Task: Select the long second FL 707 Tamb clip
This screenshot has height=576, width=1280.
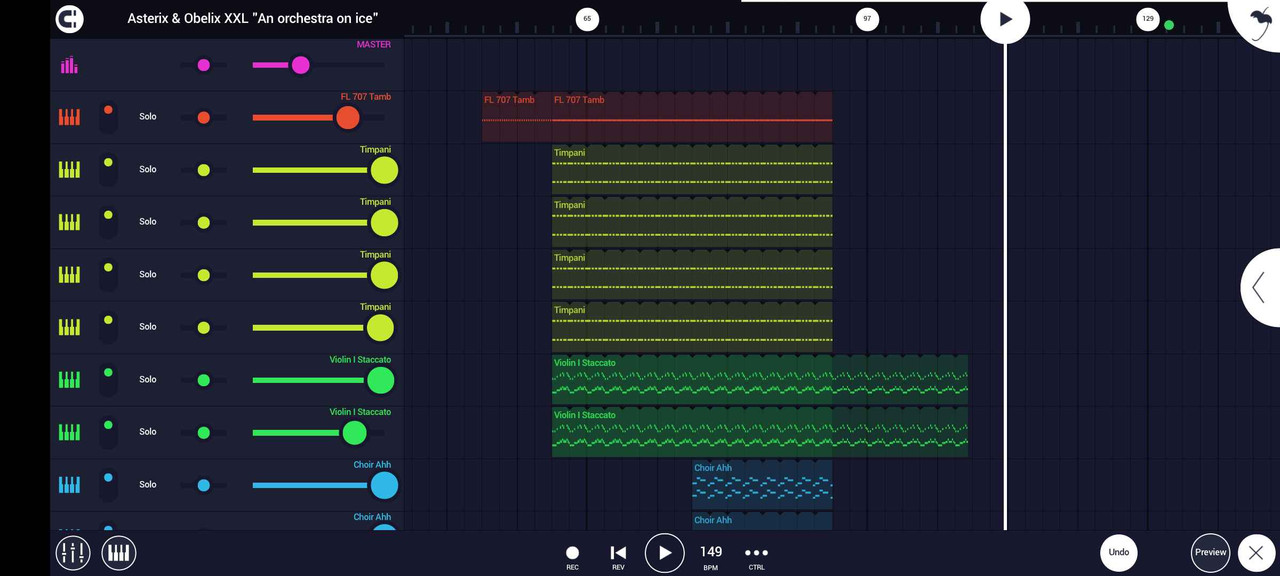Action: coord(692,117)
